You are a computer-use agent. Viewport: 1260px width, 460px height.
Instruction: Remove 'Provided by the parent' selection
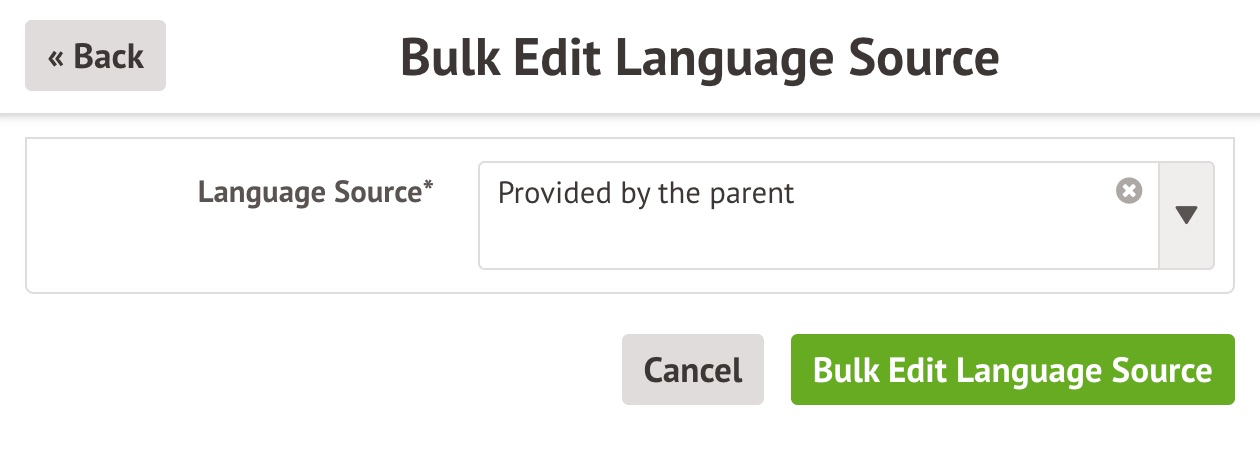(x=1128, y=190)
